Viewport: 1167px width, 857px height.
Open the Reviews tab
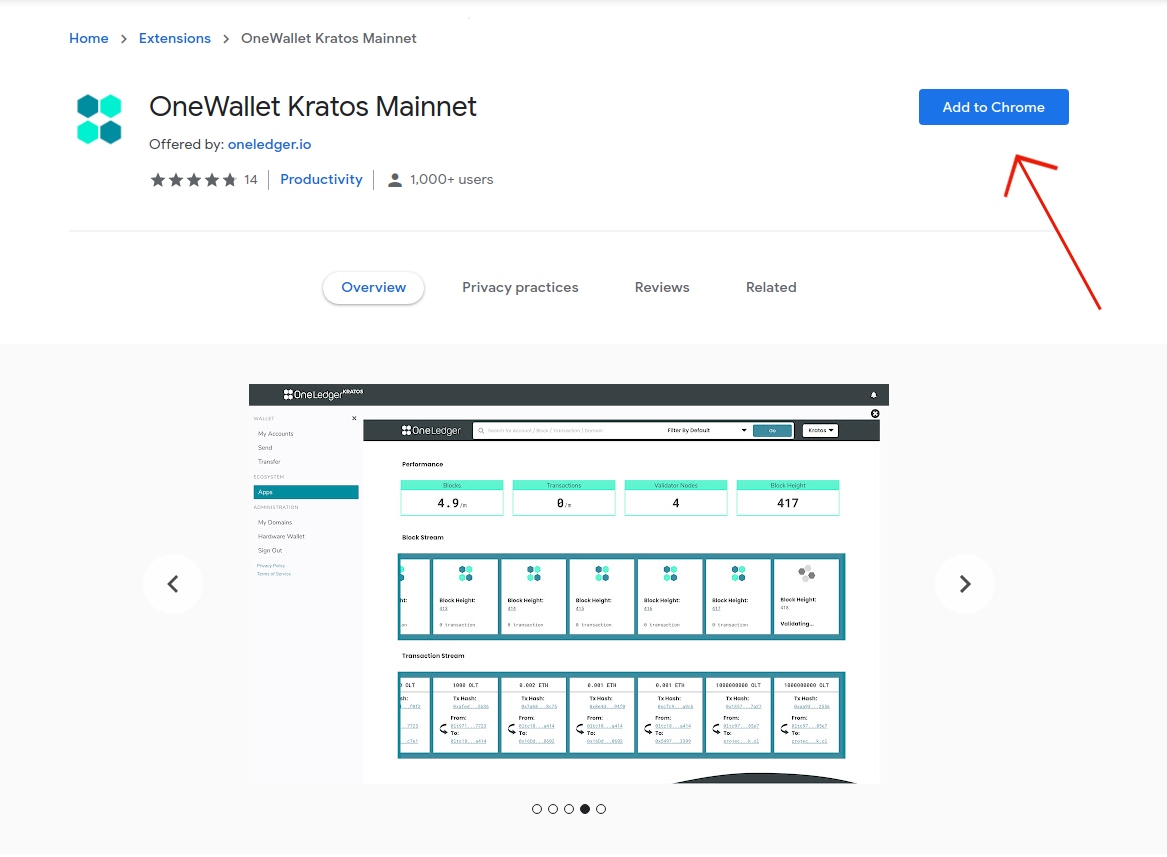[662, 287]
